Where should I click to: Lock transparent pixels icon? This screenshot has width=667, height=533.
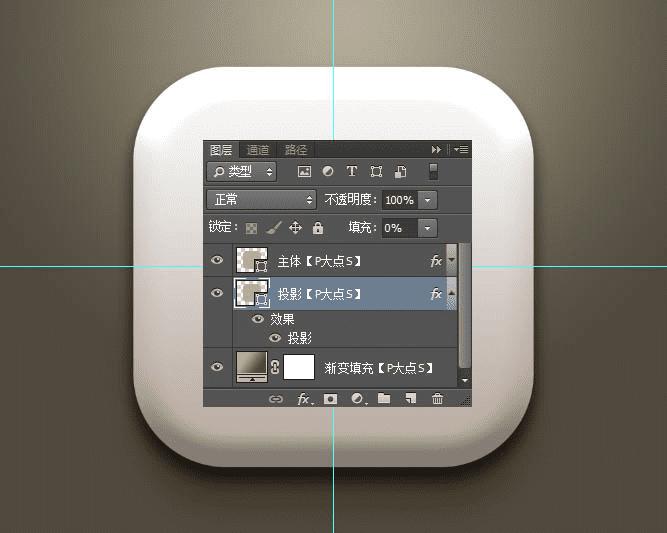point(251,228)
